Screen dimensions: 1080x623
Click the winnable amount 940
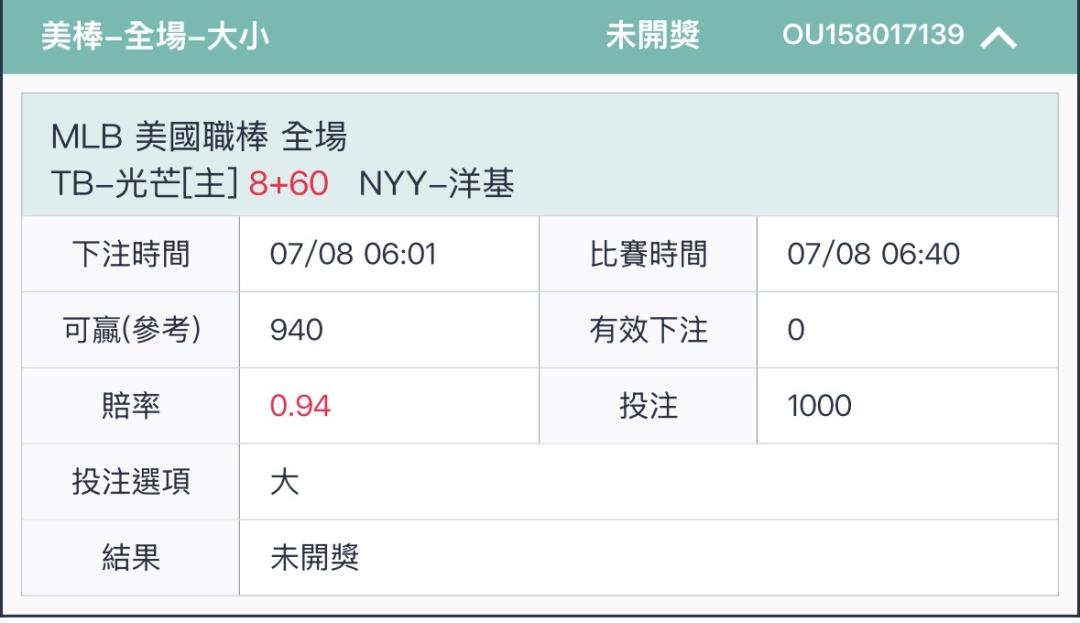point(296,330)
